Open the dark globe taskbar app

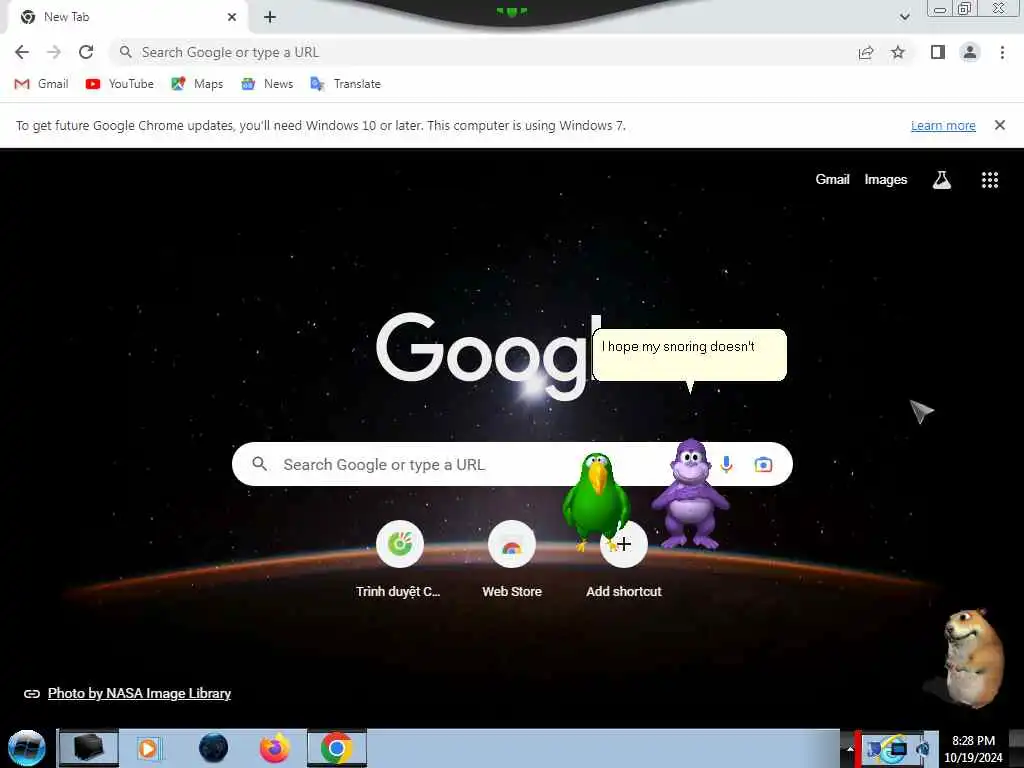pyautogui.click(x=213, y=748)
